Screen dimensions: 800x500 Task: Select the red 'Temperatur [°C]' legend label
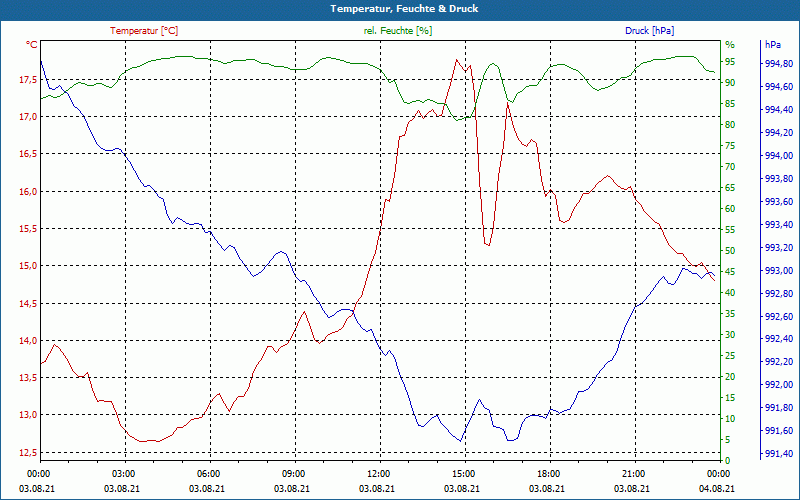[x=144, y=31]
